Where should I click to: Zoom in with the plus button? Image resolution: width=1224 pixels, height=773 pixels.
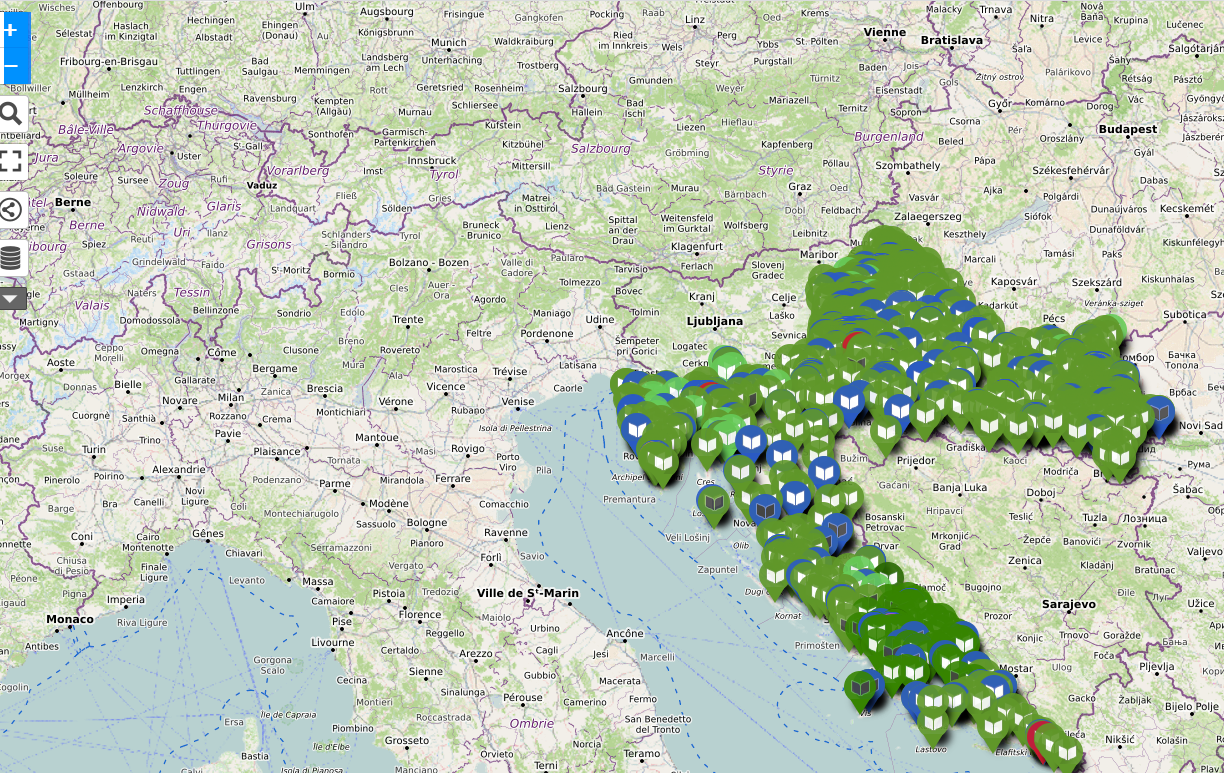click(11, 30)
